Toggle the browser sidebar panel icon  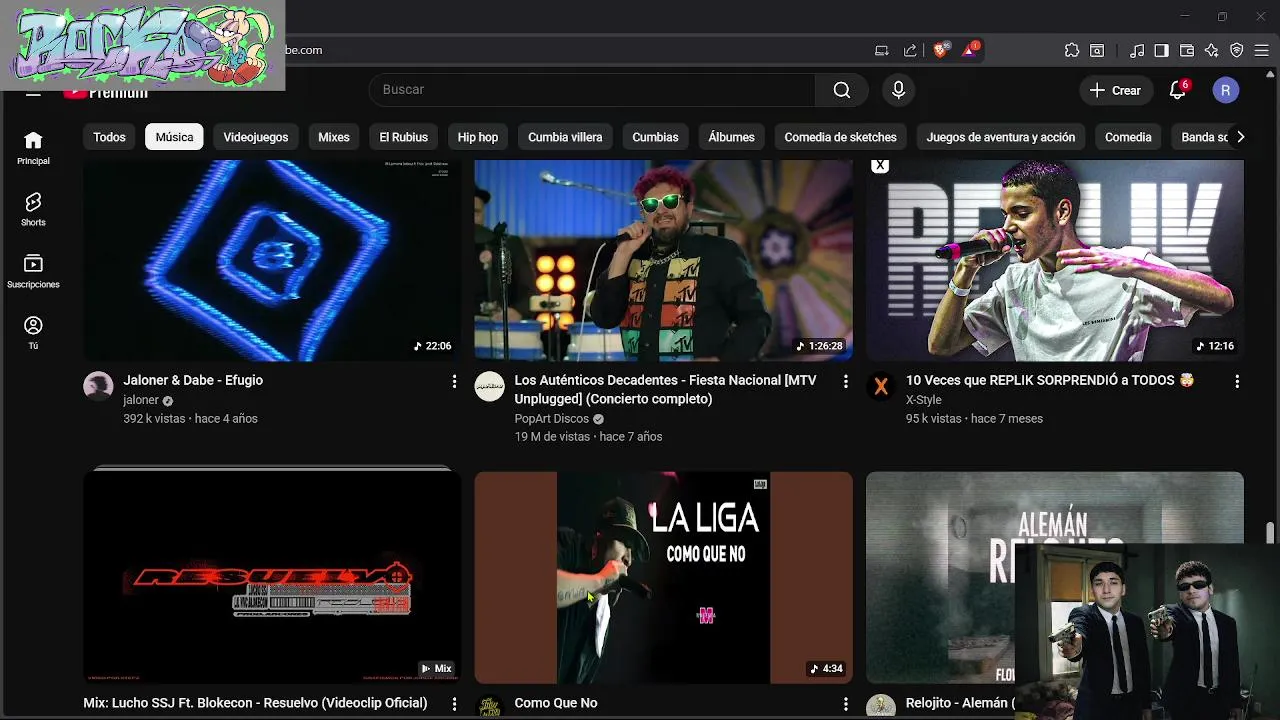click(x=1161, y=50)
